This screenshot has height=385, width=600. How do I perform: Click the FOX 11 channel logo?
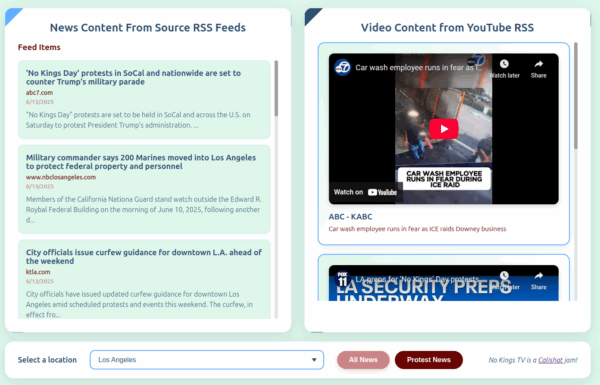click(x=342, y=279)
